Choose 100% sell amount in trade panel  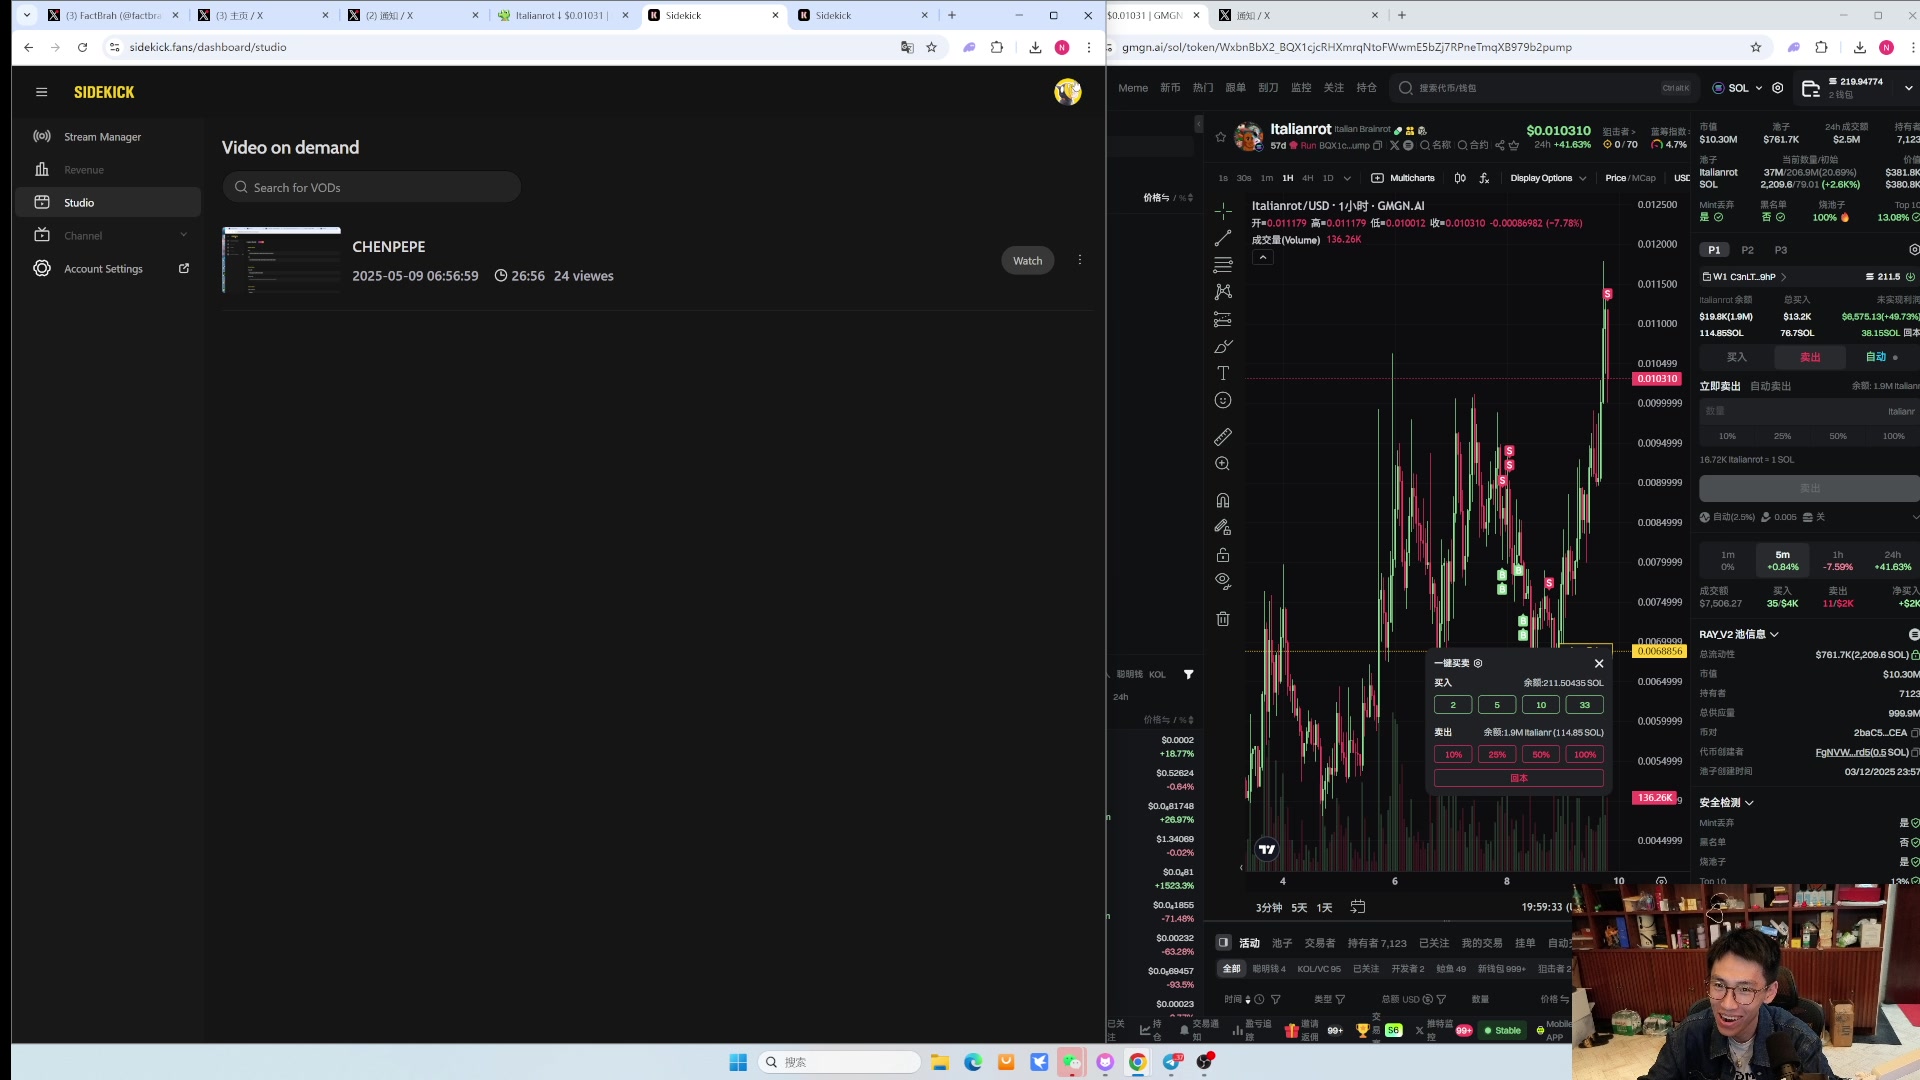(x=1893, y=436)
